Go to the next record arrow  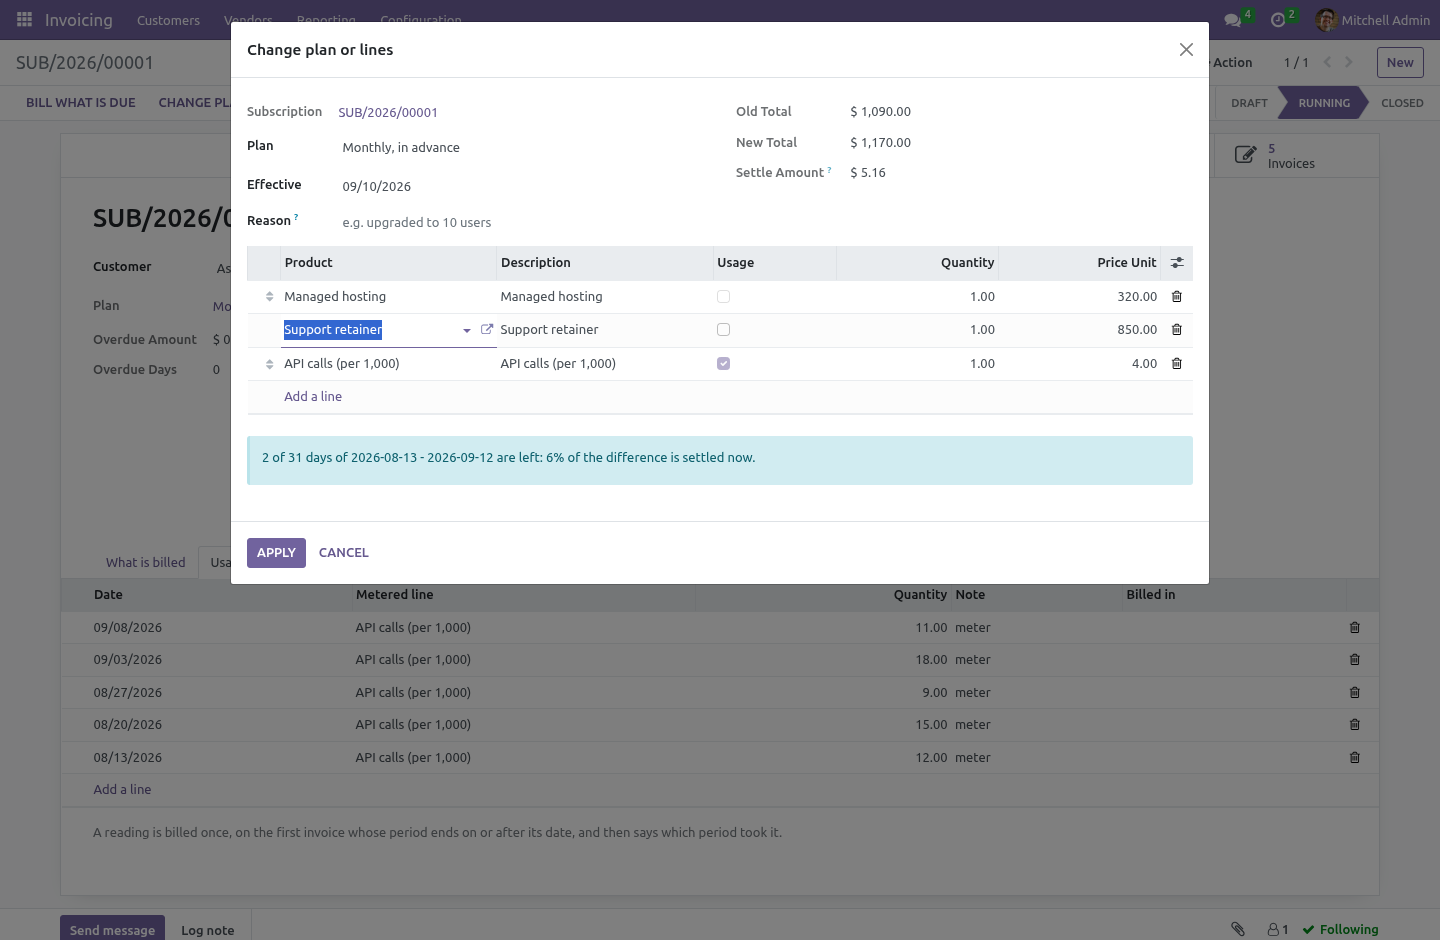tap(1349, 62)
